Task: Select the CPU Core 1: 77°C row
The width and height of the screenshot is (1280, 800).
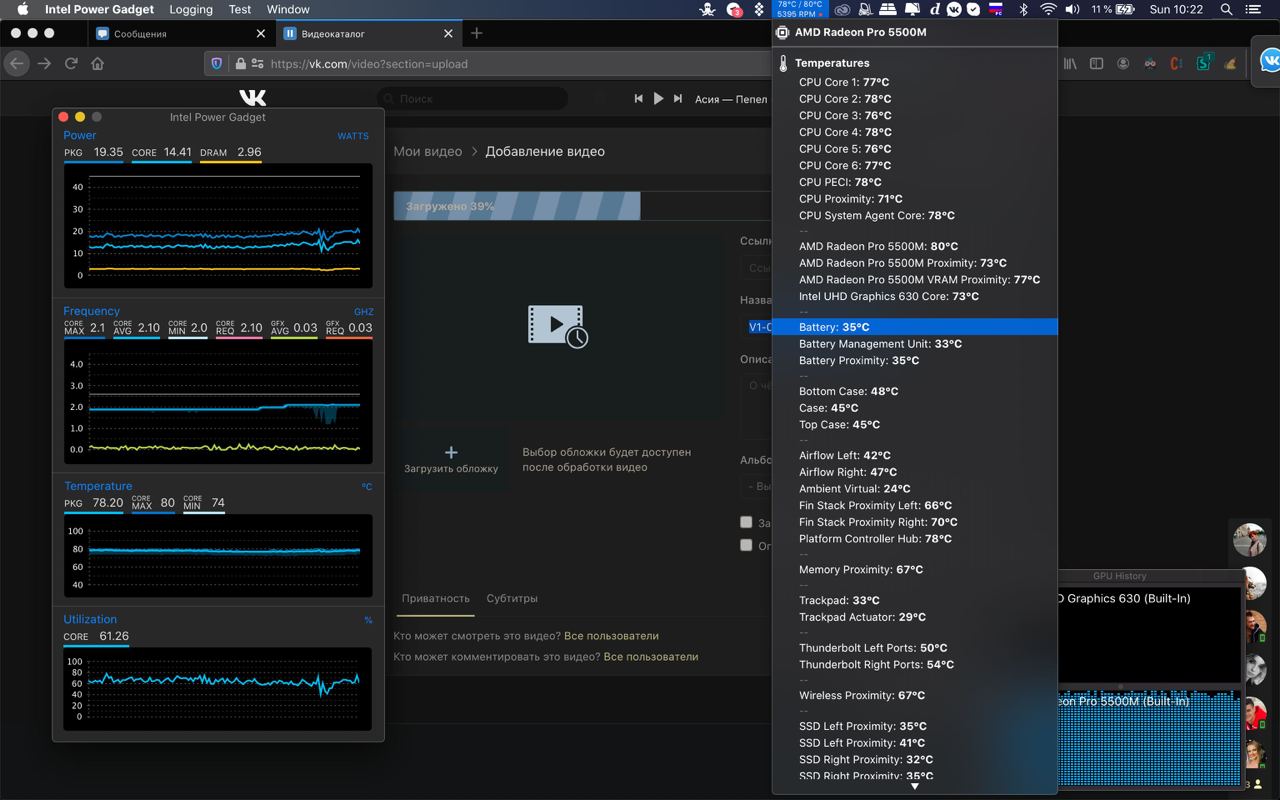Action: point(914,82)
